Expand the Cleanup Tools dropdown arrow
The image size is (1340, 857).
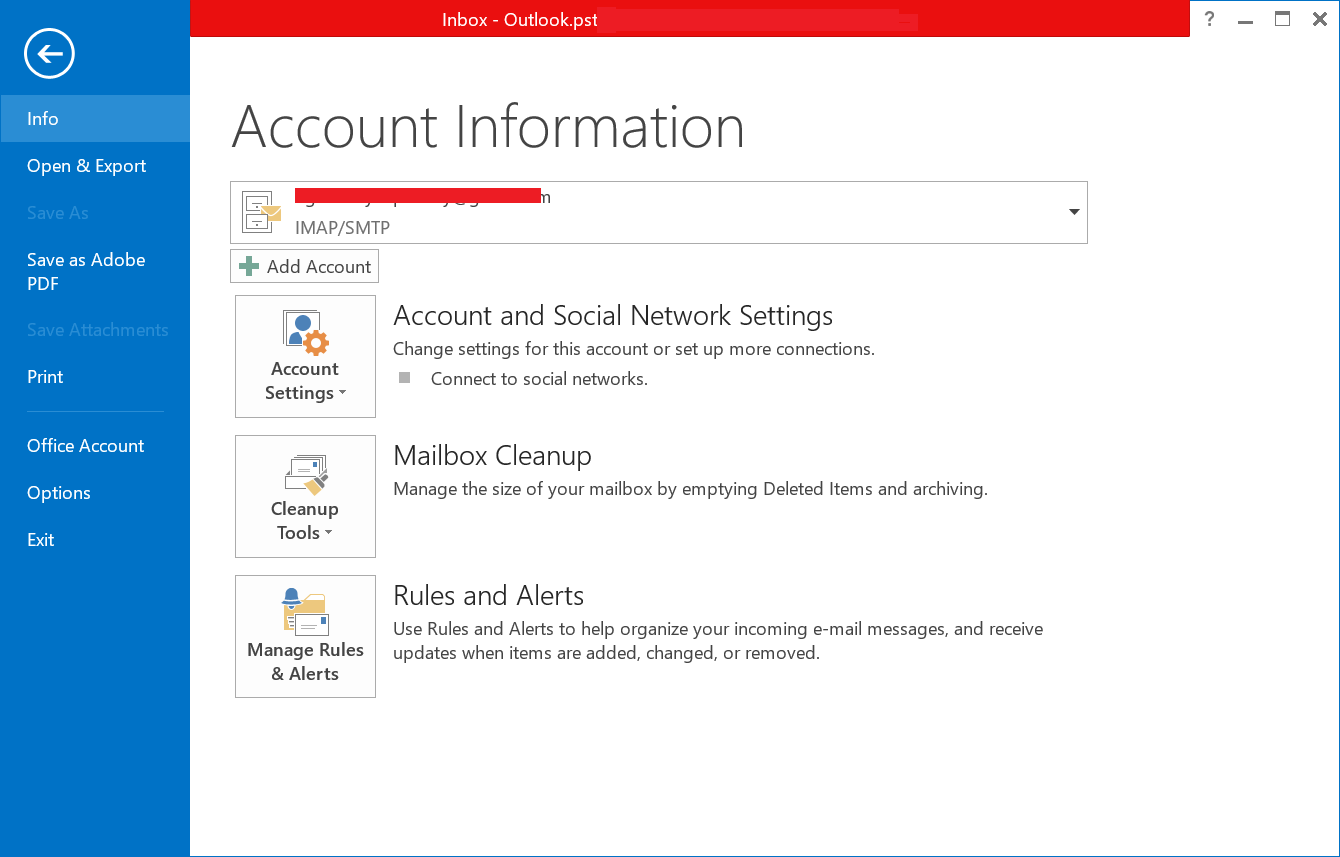pos(330,534)
